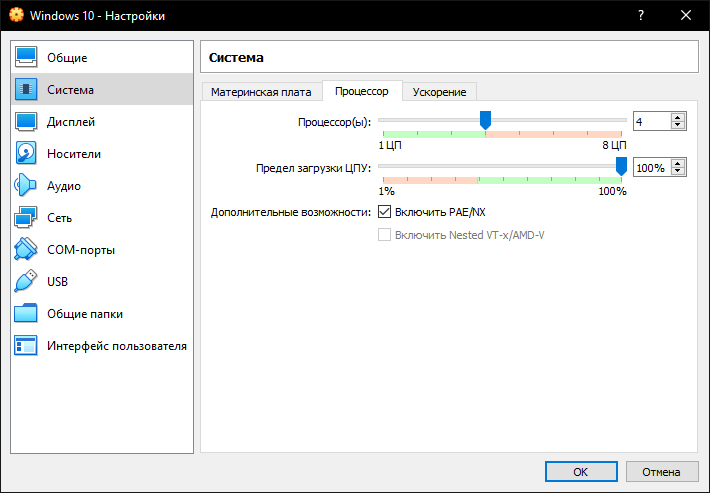The width and height of the screenshot is (710, 493).
Task: Lower CPU load limit with down arrow
Action: click(x=677, y=172)
